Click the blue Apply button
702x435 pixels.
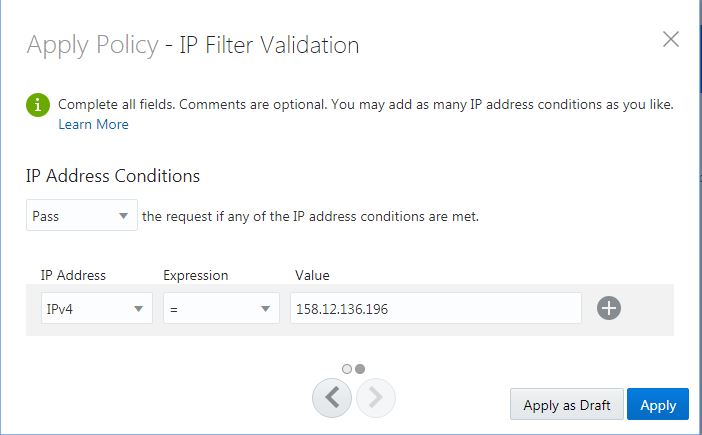[x=658, y=404]
